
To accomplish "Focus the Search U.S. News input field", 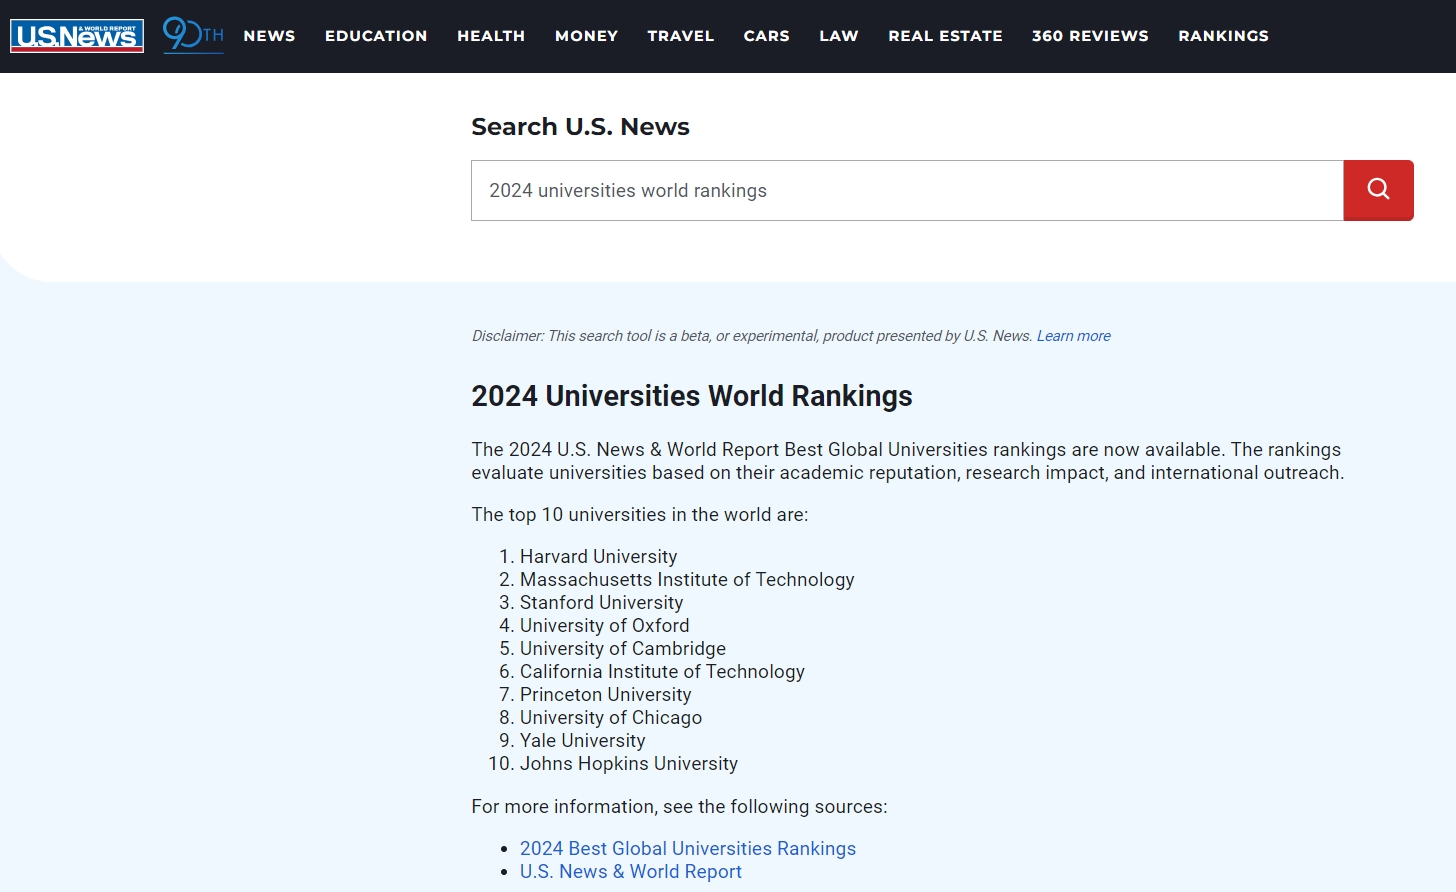I will (907, 190).
